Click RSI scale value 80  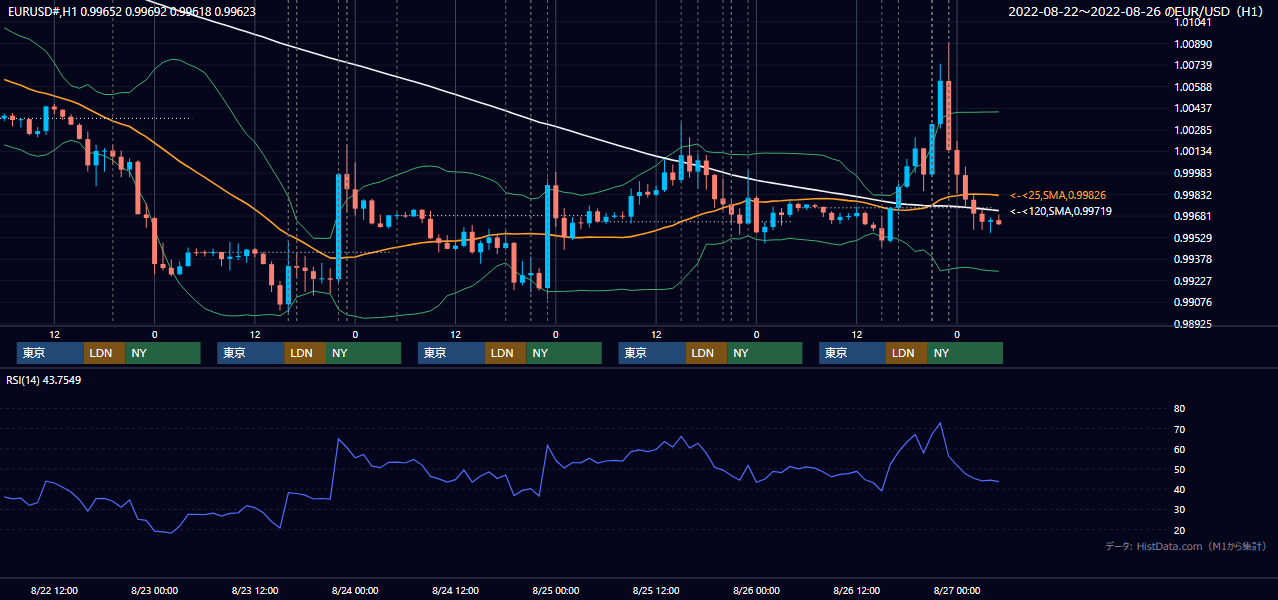[x=1179, y=409]
